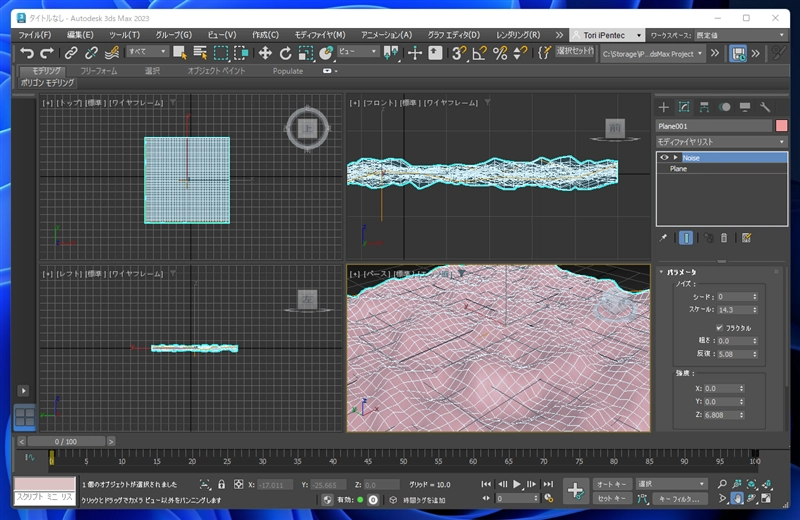This screenshot has width=800, height=520.
Task: Click the Remove Modifier trash icon
Action: [x=723, y=238]
